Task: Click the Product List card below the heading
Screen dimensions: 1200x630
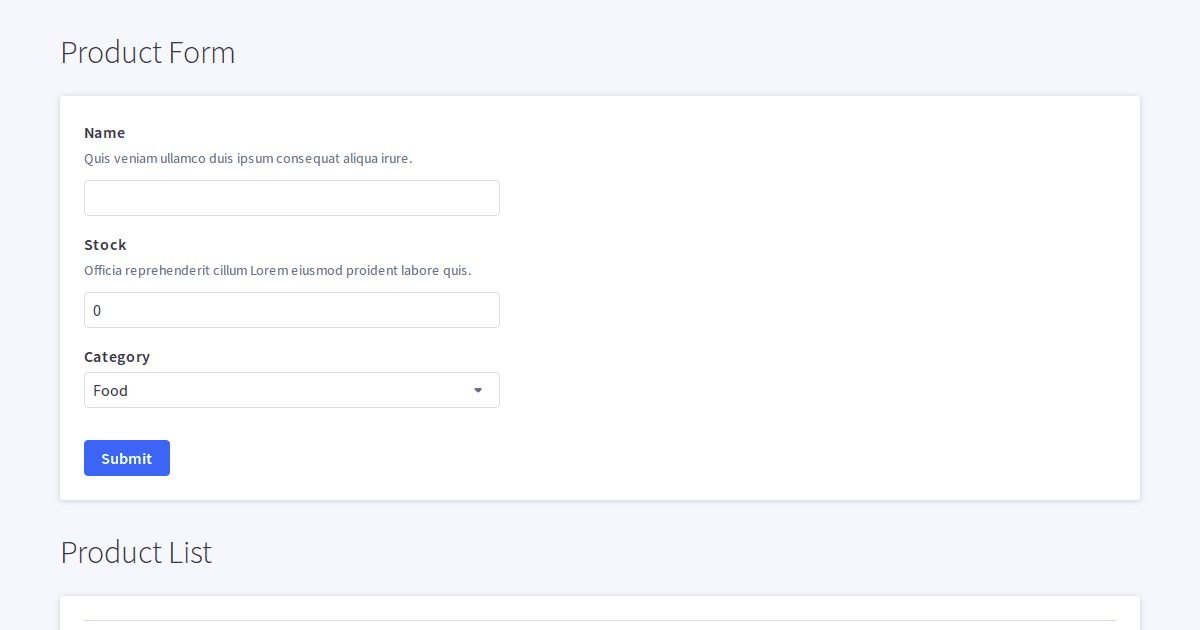Action: 600,615
